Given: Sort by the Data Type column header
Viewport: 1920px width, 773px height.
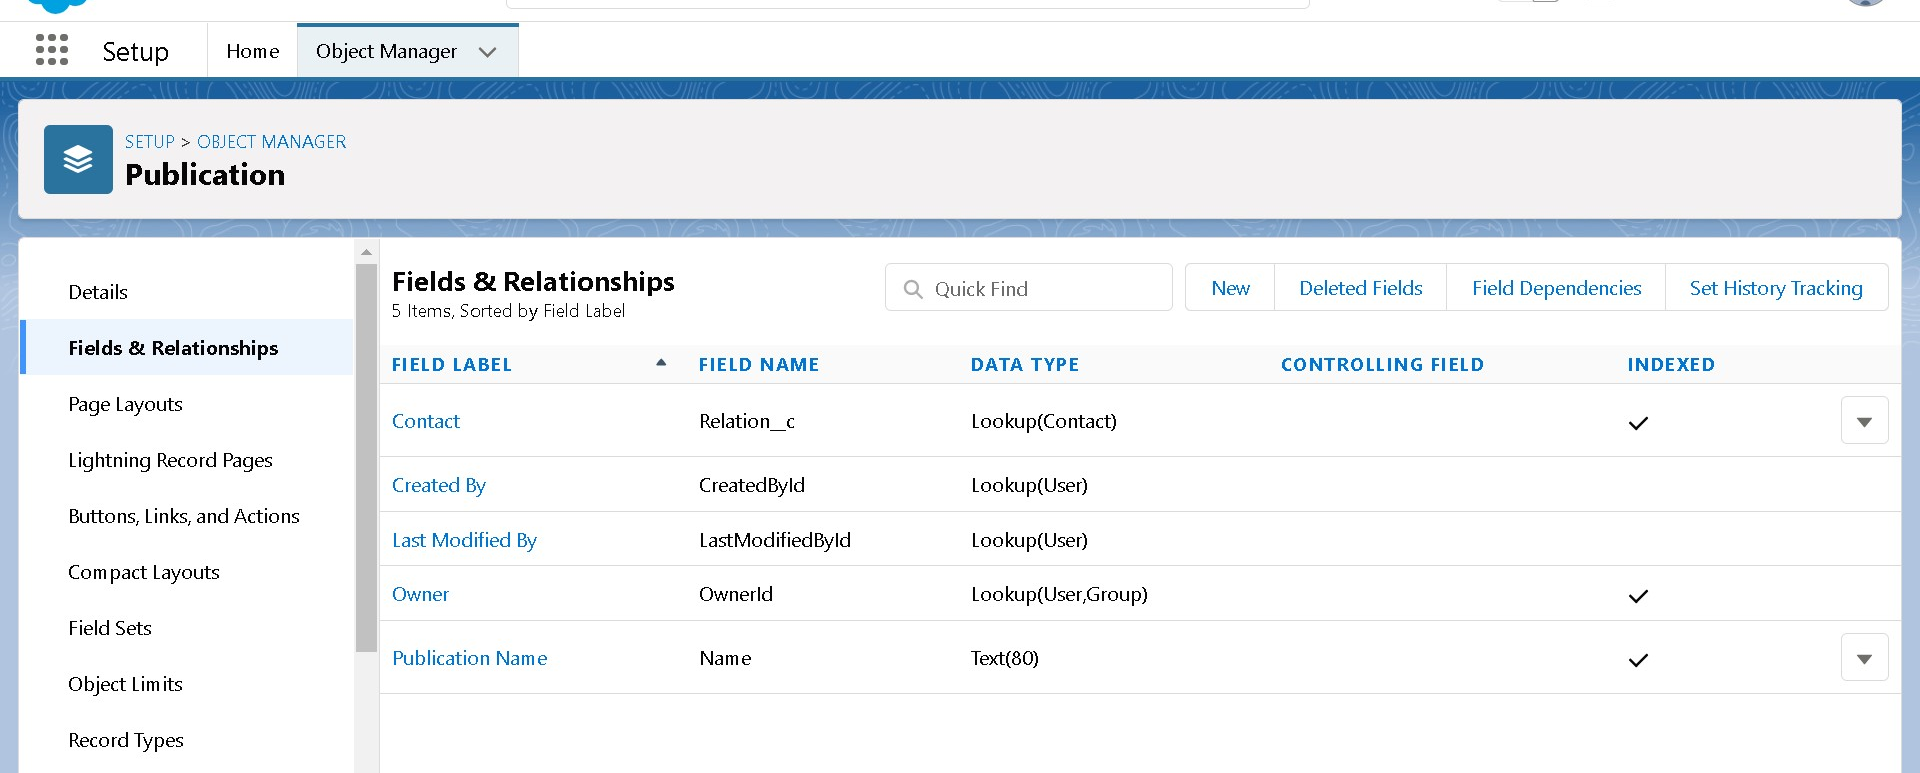Looking at the screenshot, I should [x=1025, y=365].
